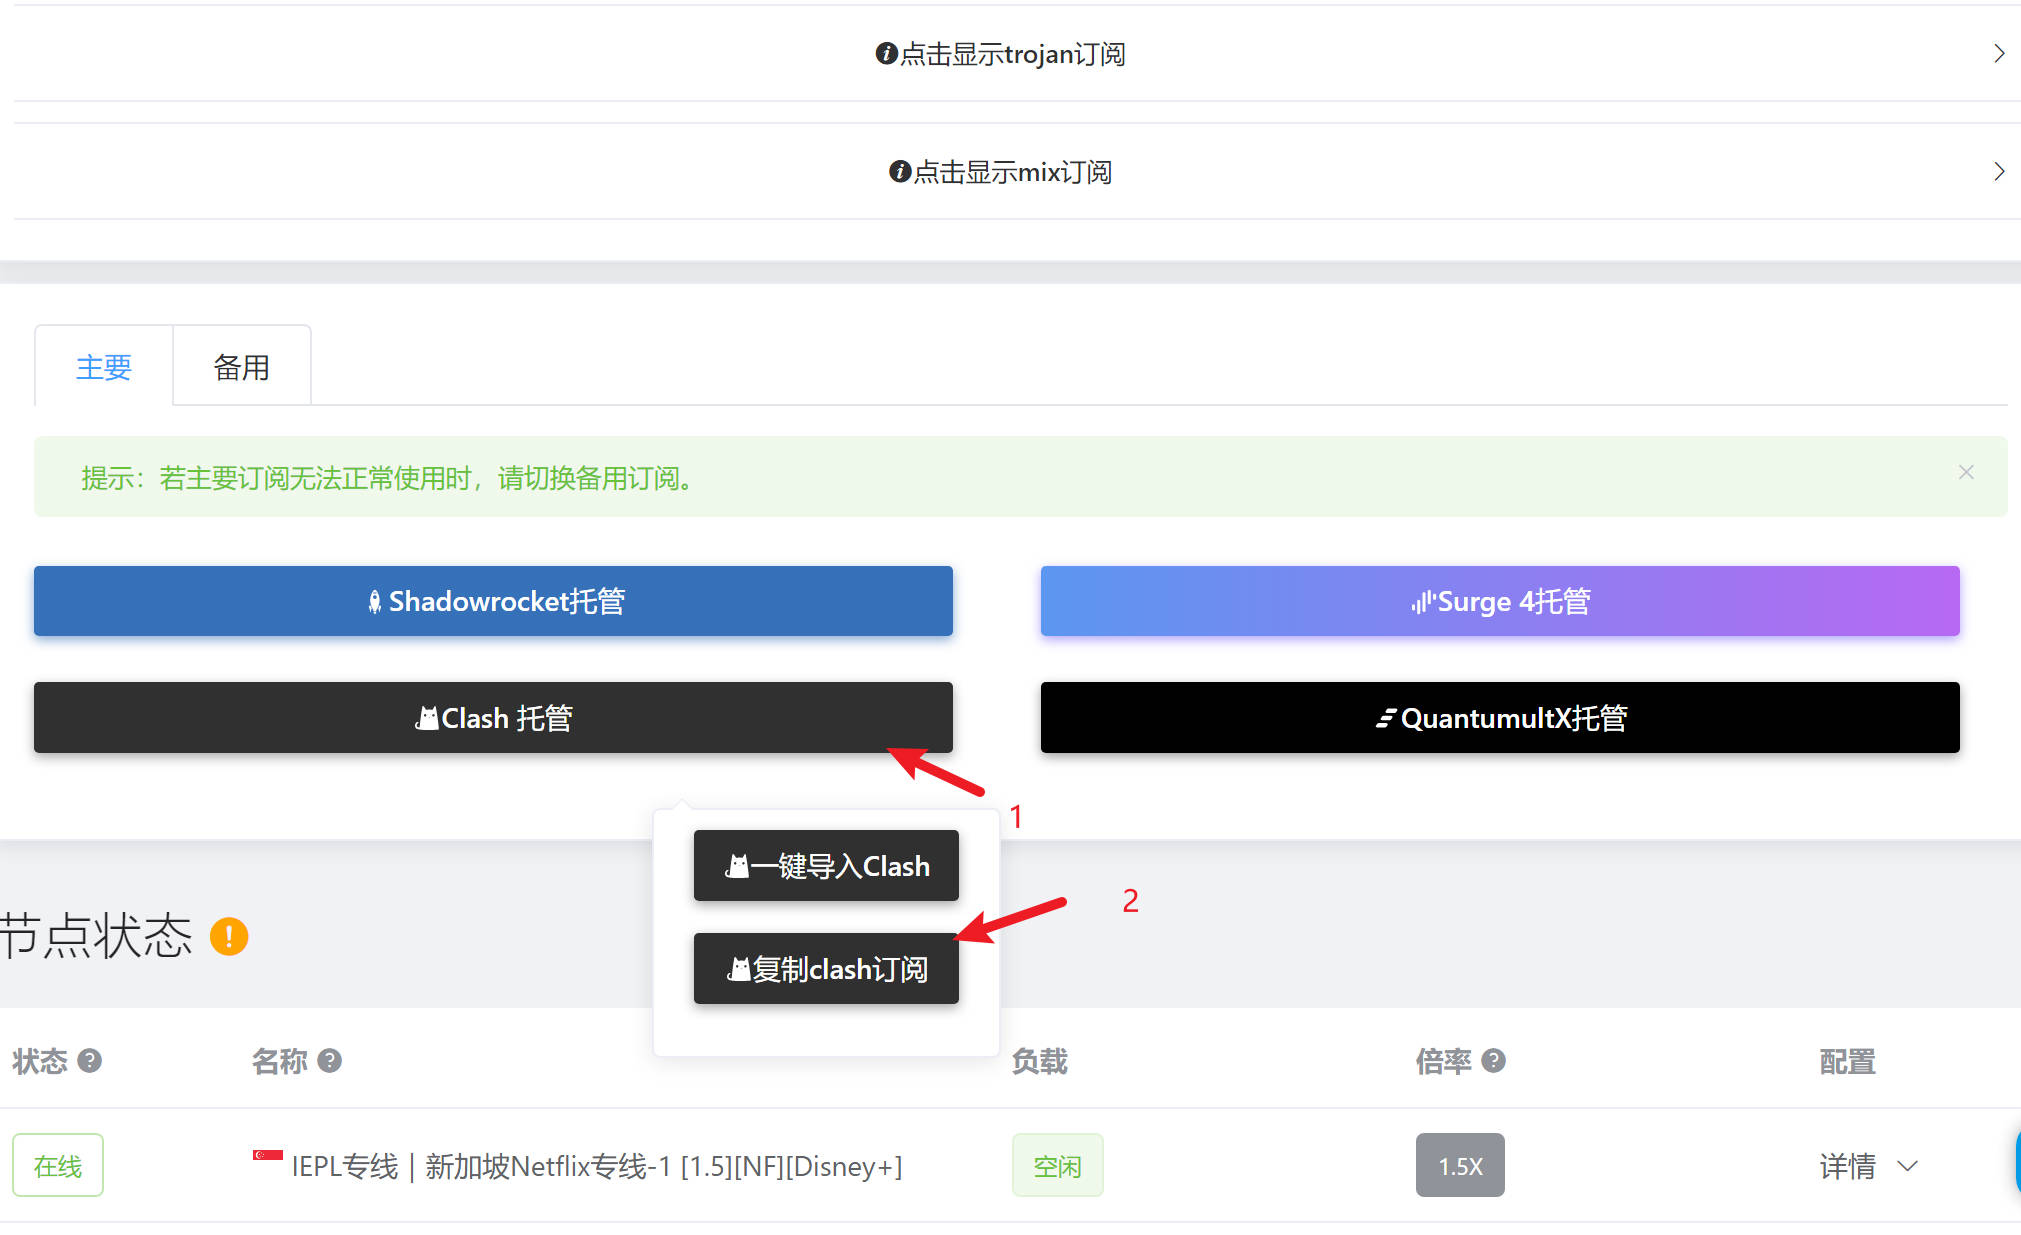This screenshot has width=2021, height=1235.
Task: Click the Surge 4托管 button
Action: (1500, 601)
